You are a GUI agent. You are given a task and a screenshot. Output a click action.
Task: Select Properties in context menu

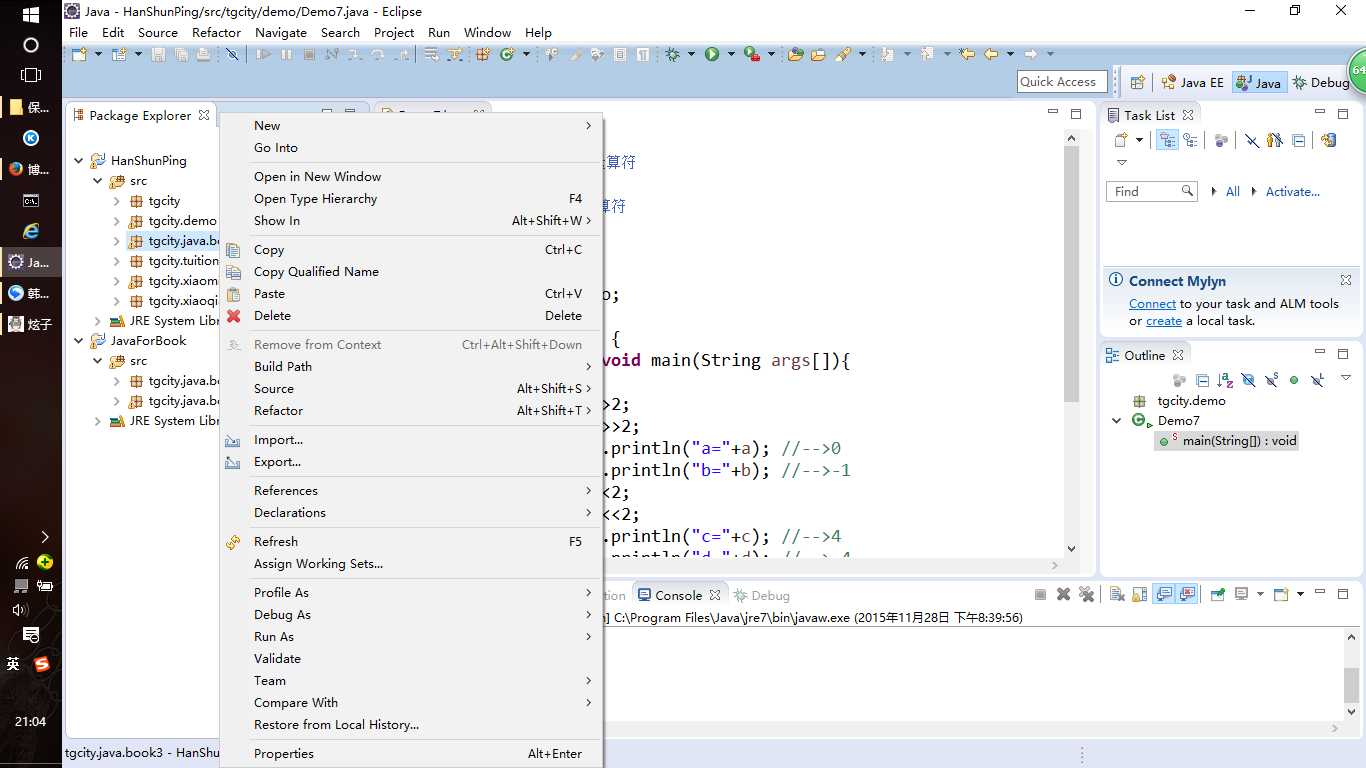(411, 754)
